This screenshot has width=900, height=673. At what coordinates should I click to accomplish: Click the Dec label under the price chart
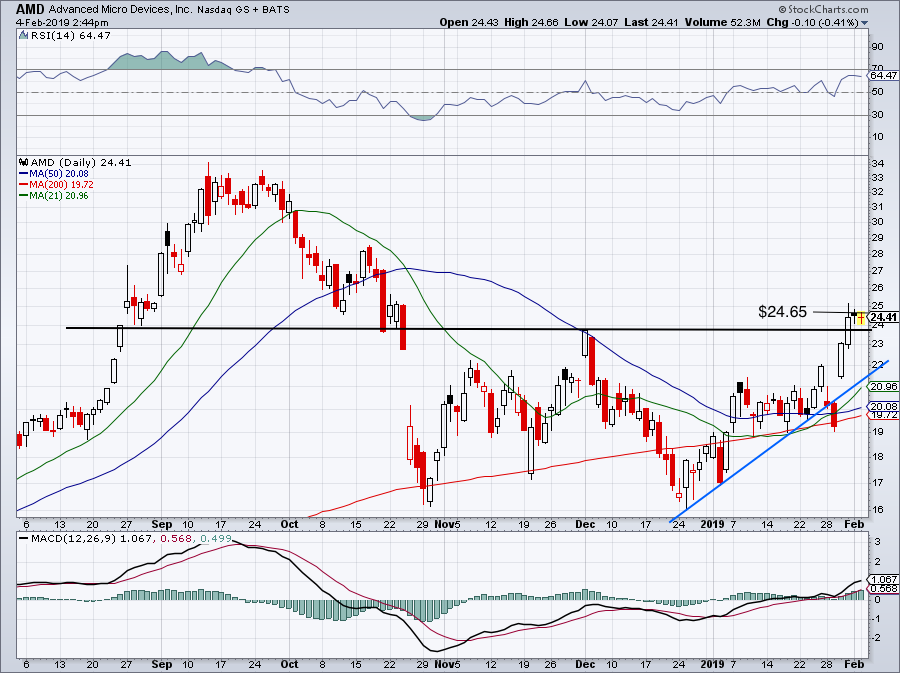(x=585, y=524)
